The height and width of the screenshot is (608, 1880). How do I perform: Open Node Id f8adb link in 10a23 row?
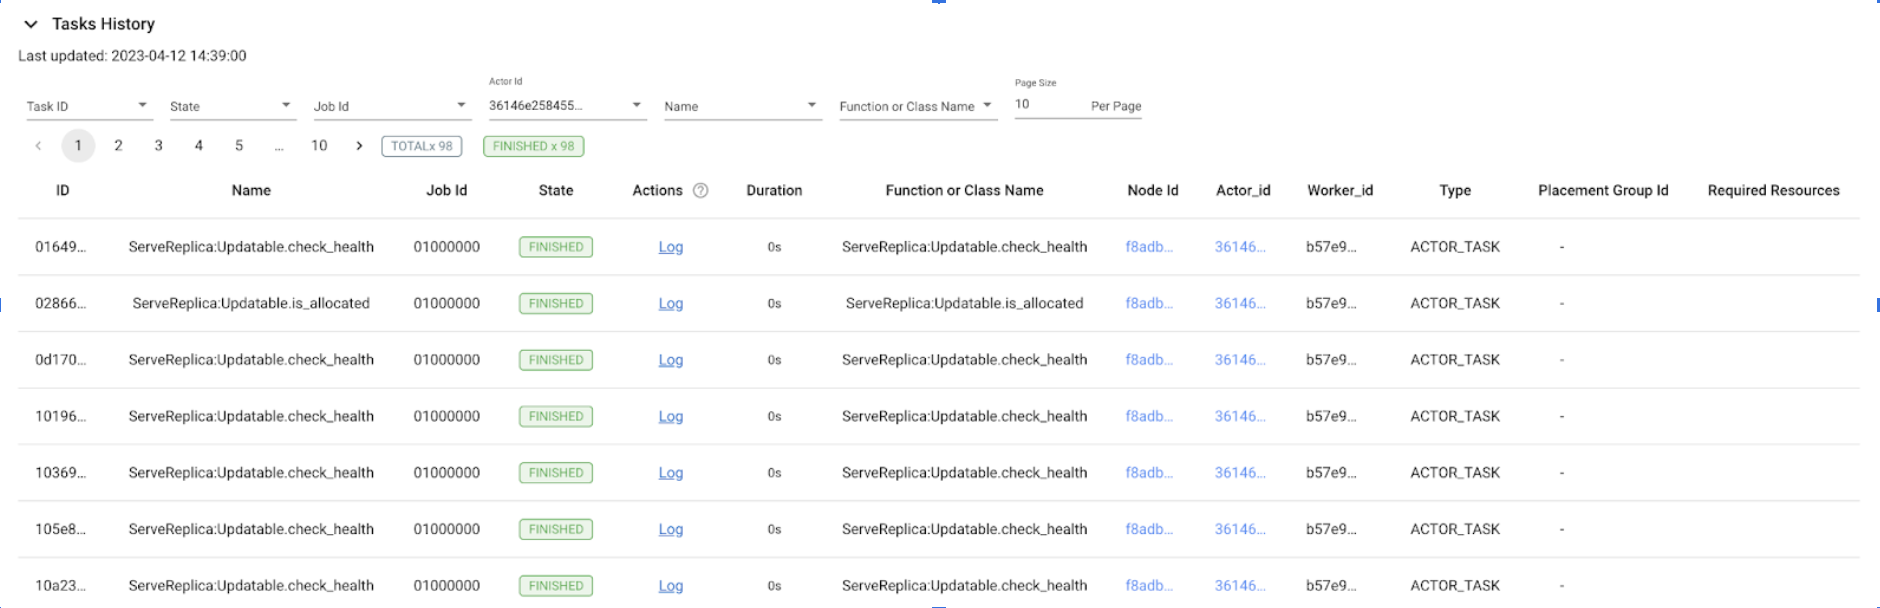pos(1149,586)
